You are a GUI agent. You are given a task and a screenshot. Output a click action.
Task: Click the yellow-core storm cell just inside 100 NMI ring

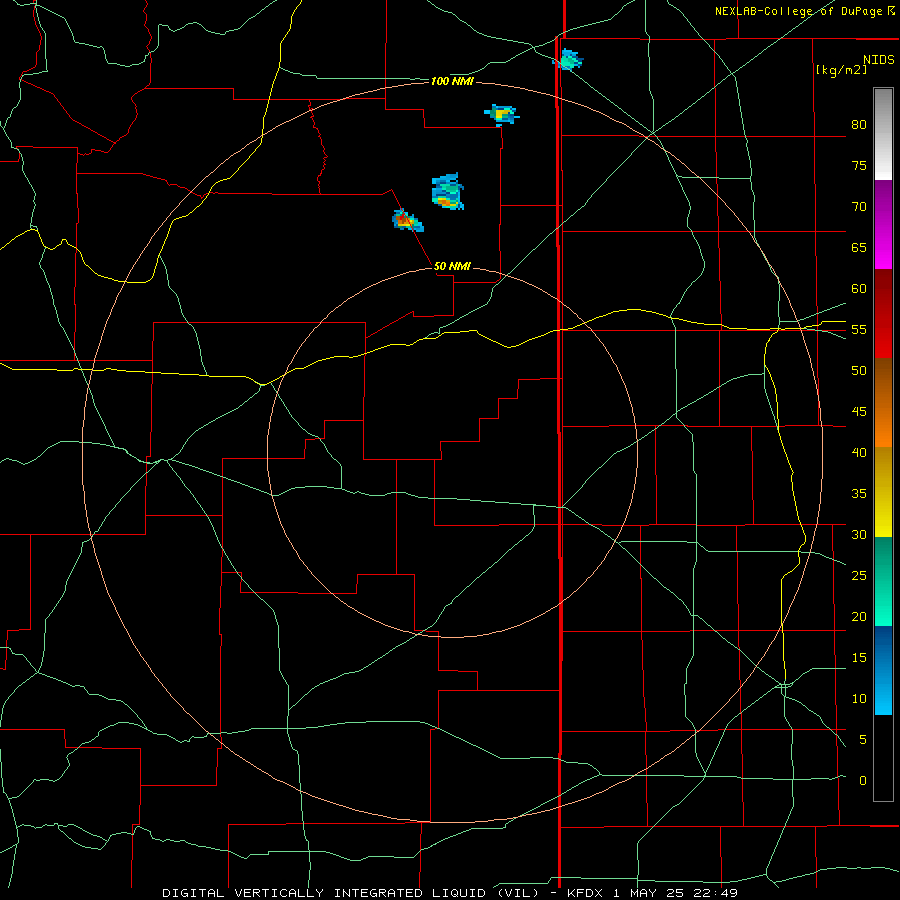click(x=502, y=115)
